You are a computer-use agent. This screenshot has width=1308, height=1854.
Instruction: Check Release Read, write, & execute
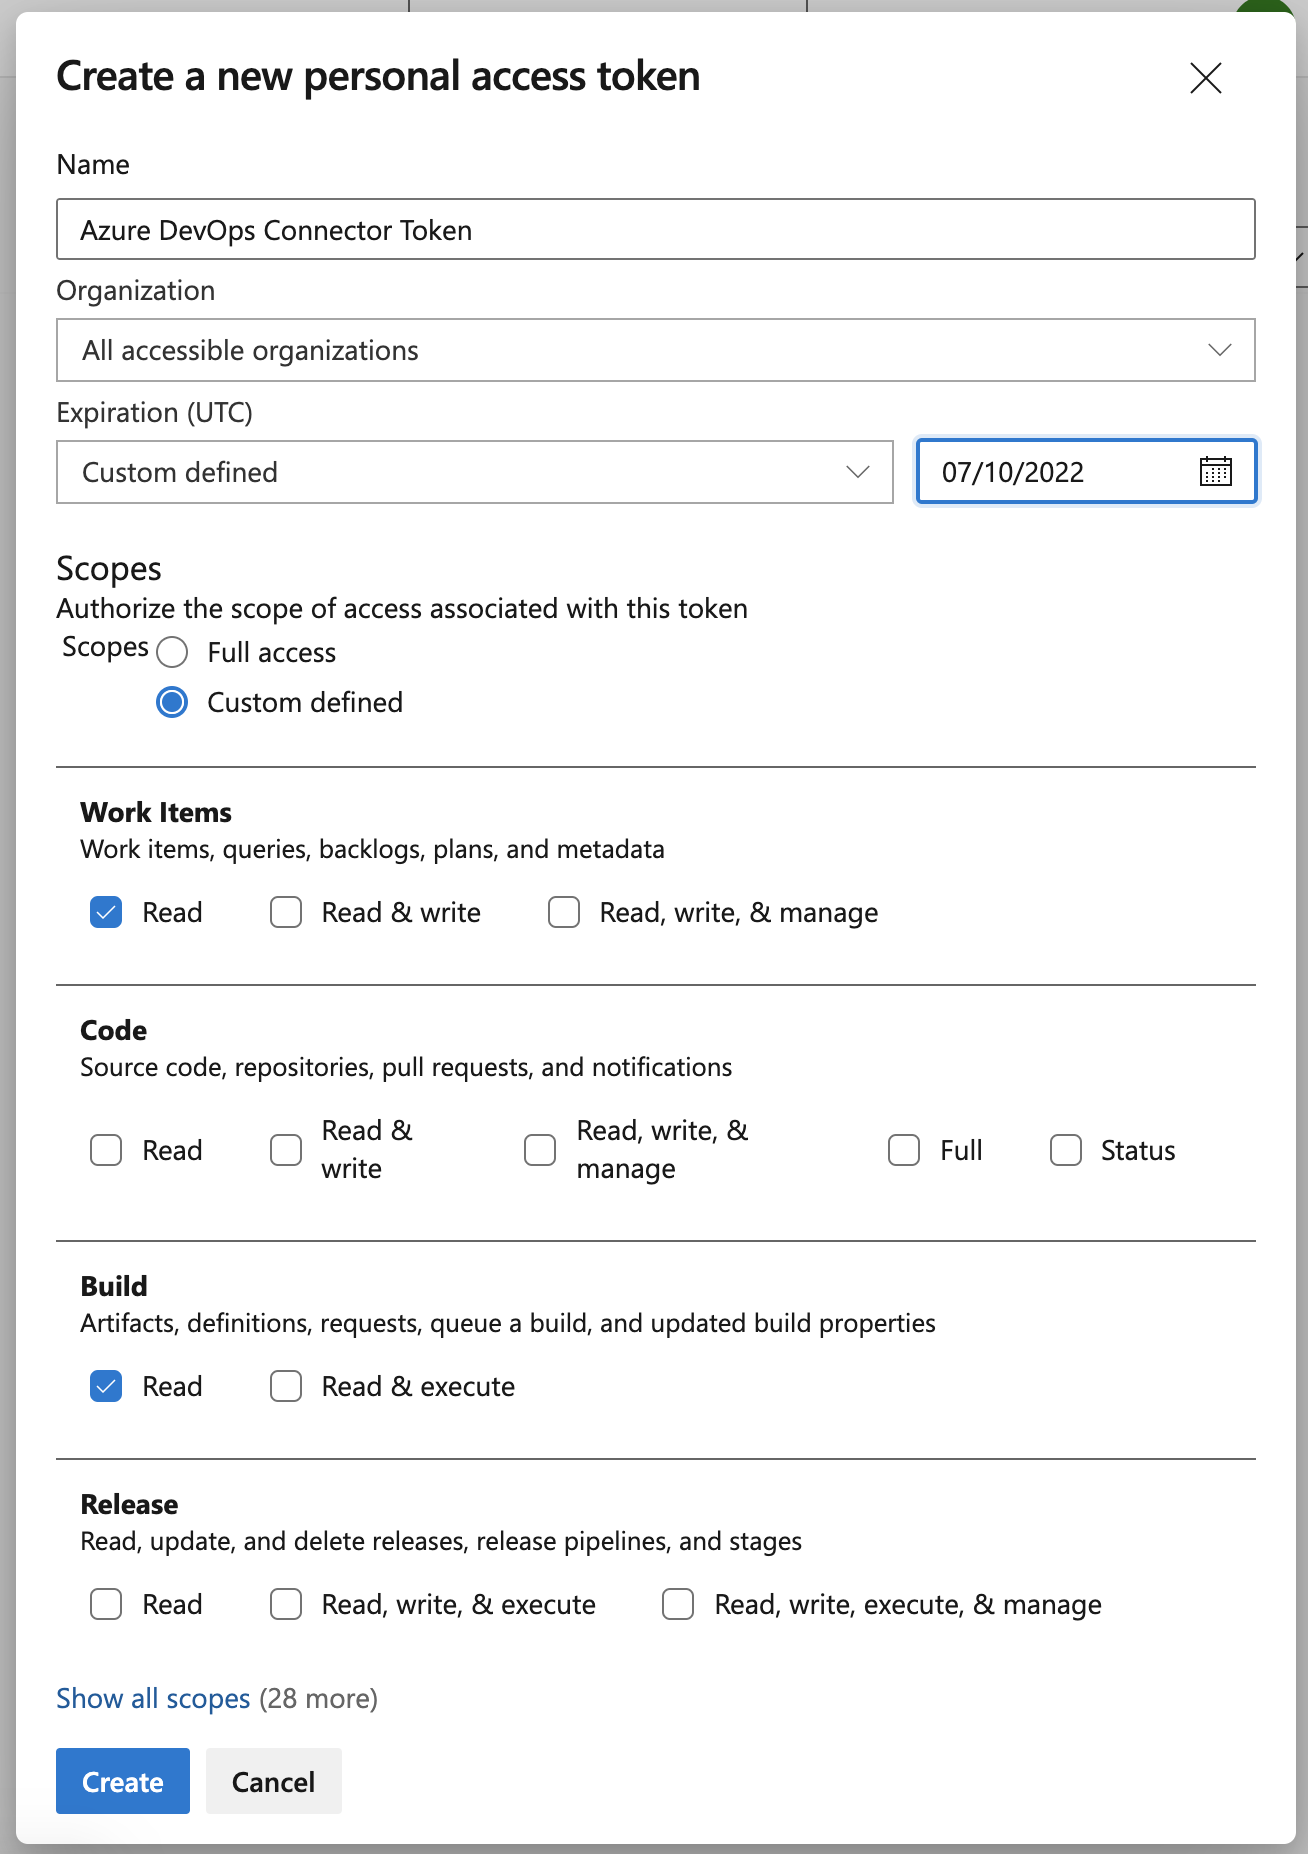(x=286, y=1604)
